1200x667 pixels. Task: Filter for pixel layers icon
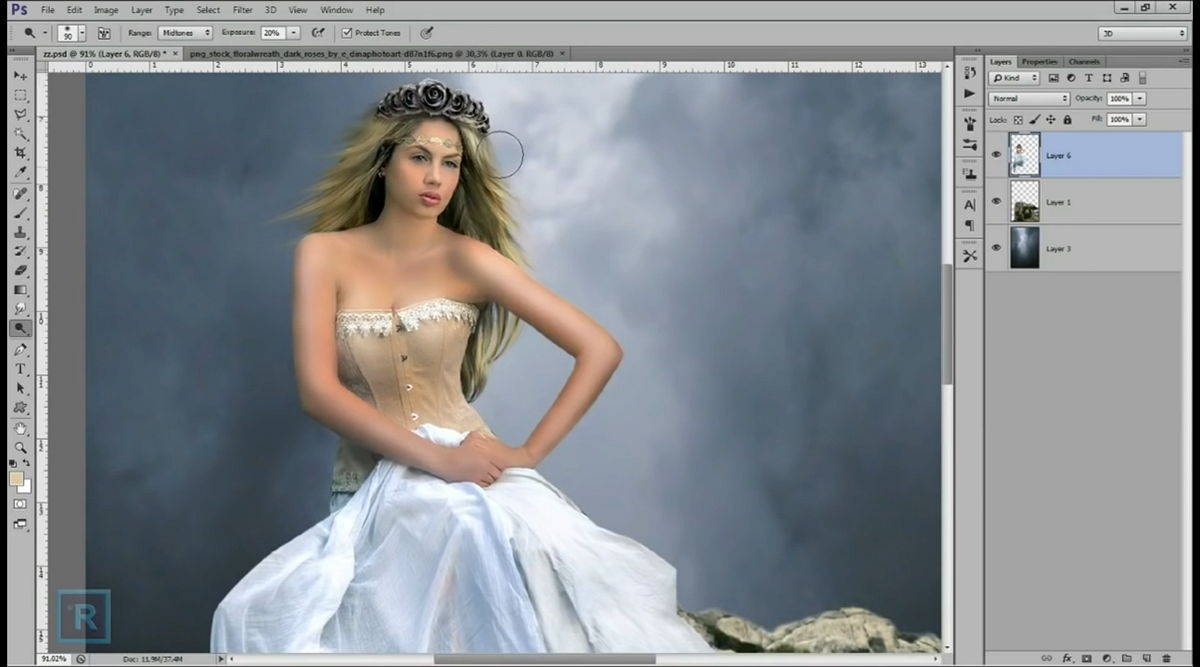click(1054, 78)
